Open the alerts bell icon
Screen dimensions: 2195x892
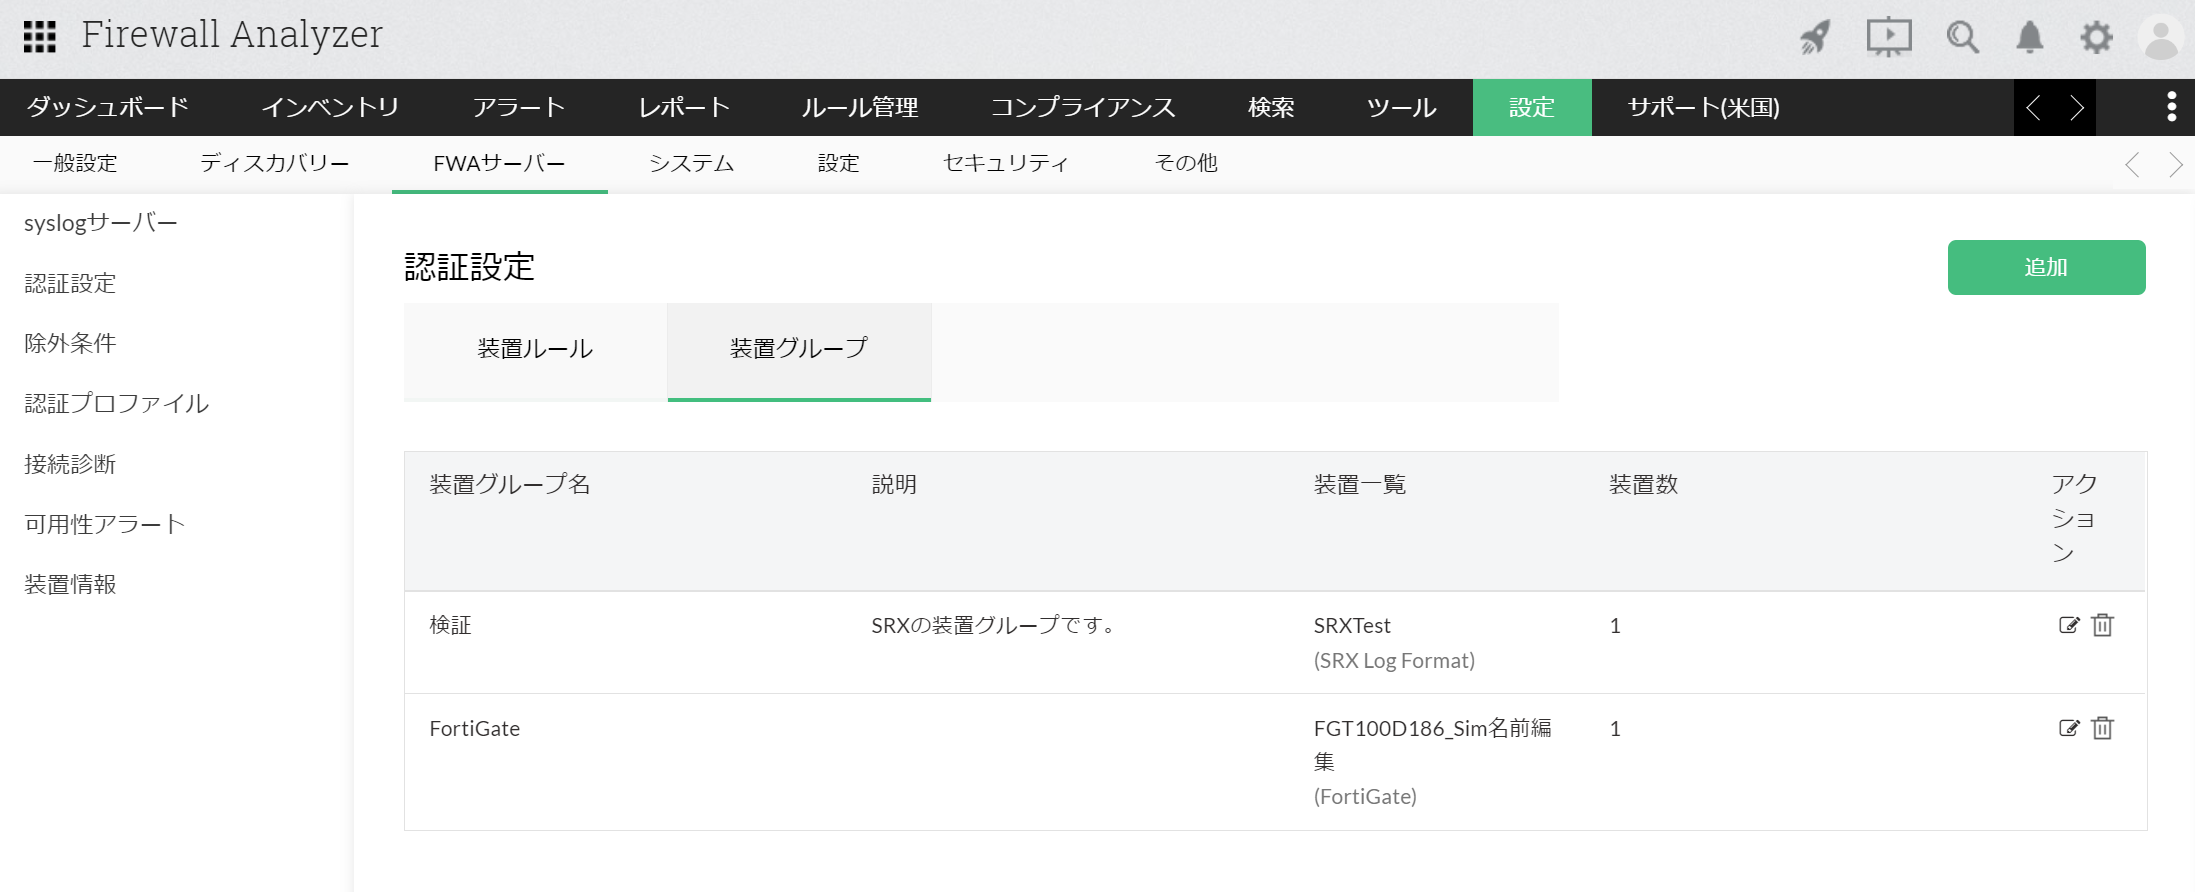[x=2029, y=38]
